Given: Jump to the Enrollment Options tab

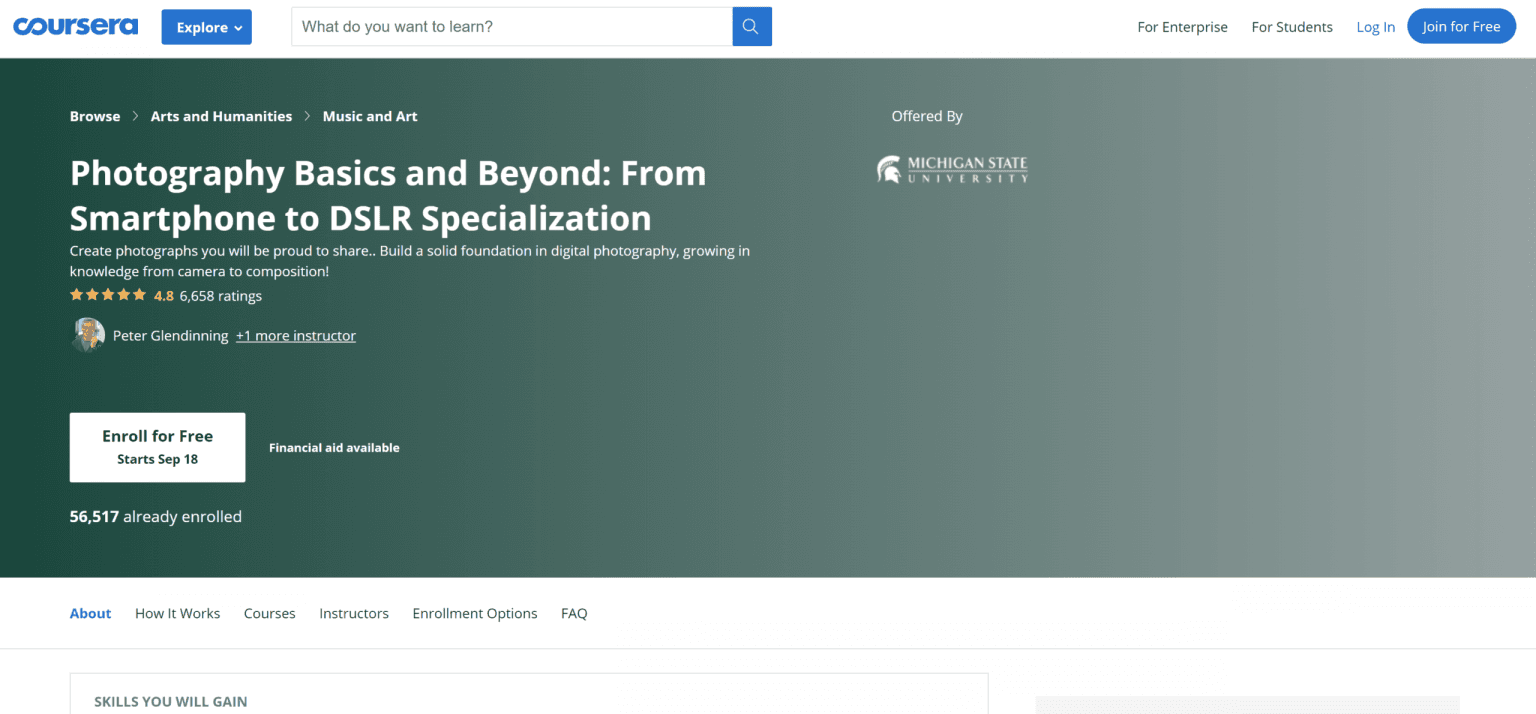Looking at the screenshot, I should click(x=475, y=613).
